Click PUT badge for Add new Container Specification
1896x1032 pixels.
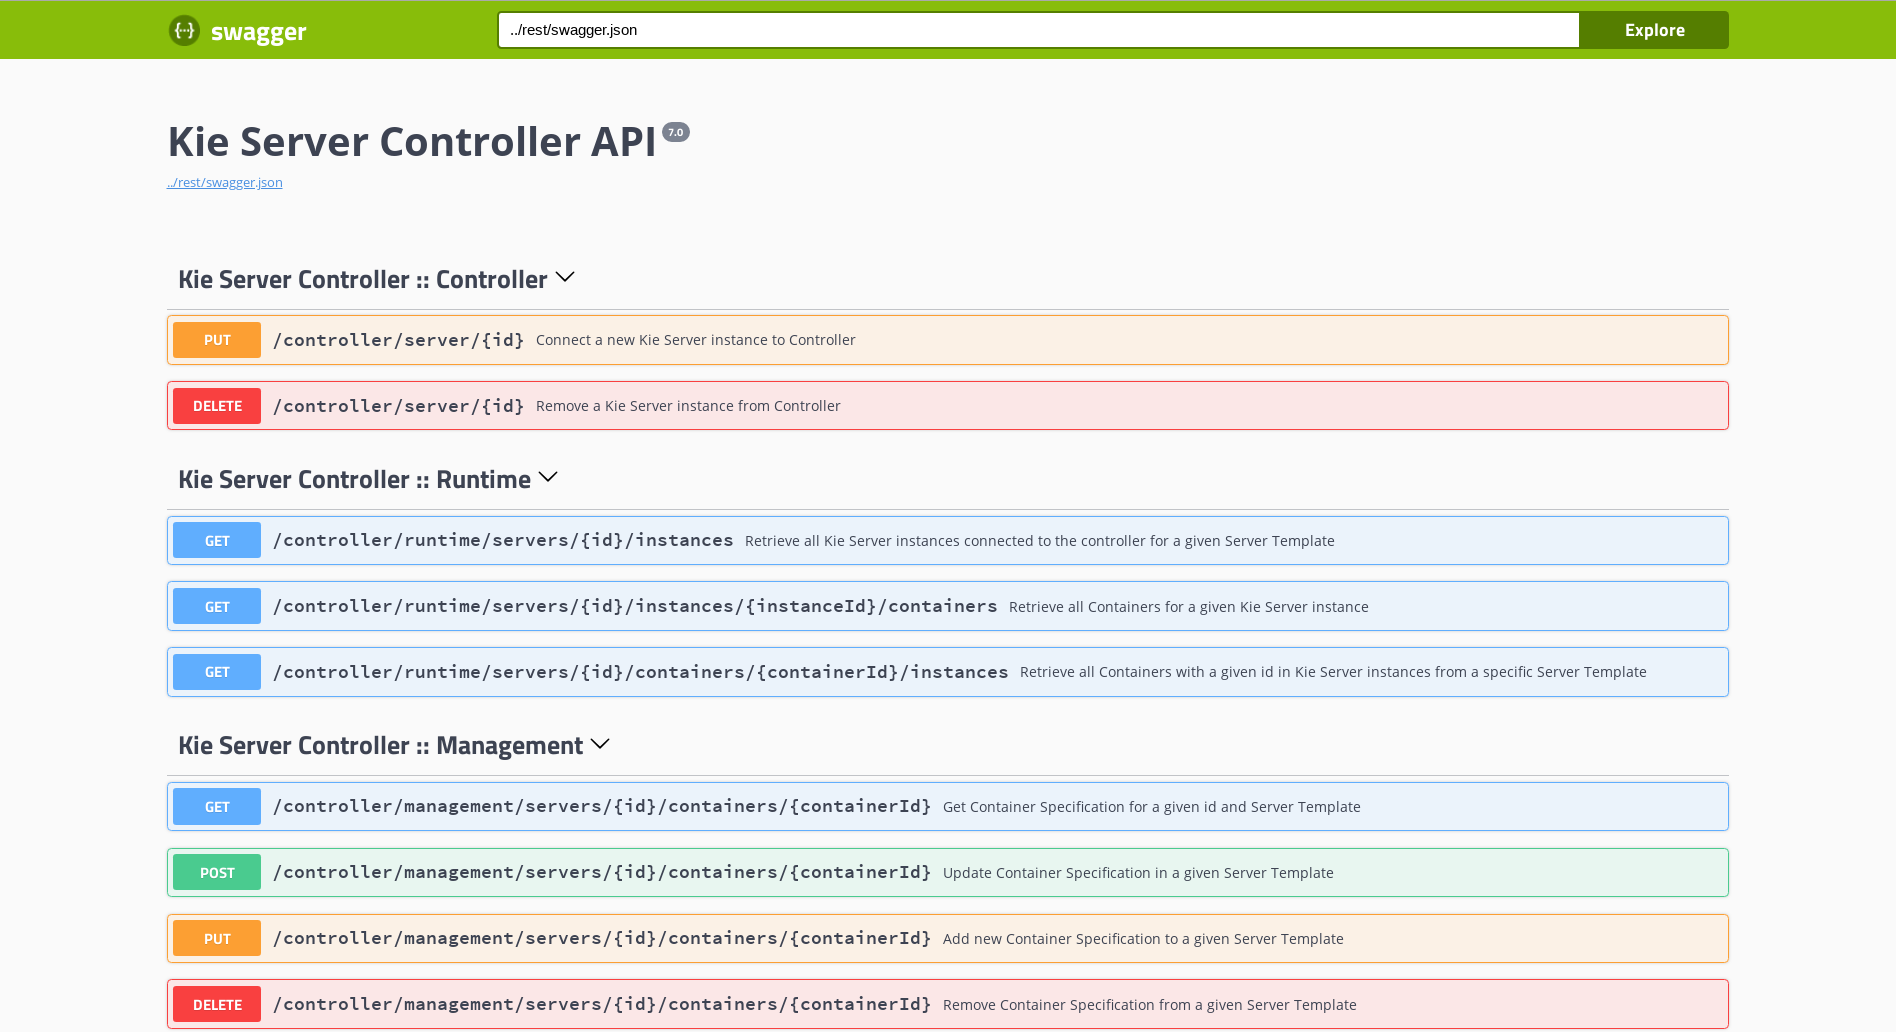pyautogui.click(x=217, y=939)
